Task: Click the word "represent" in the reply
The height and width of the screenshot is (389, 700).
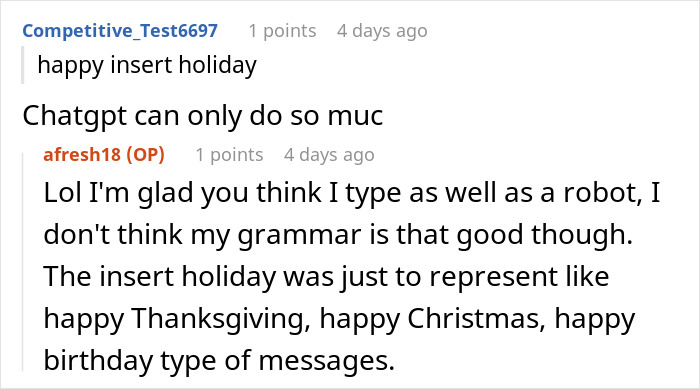Action: point(493,277)
